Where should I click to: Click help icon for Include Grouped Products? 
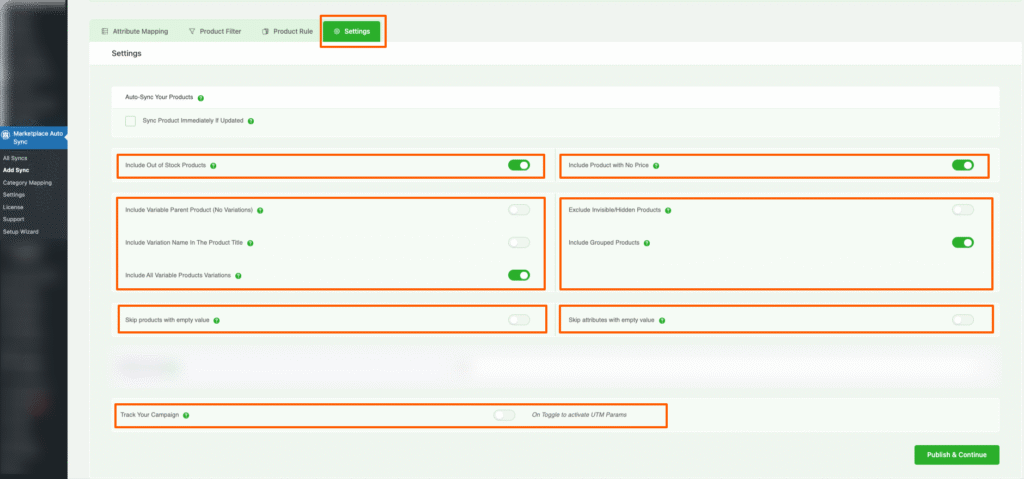pyautogui.click(x=647, y=243)
